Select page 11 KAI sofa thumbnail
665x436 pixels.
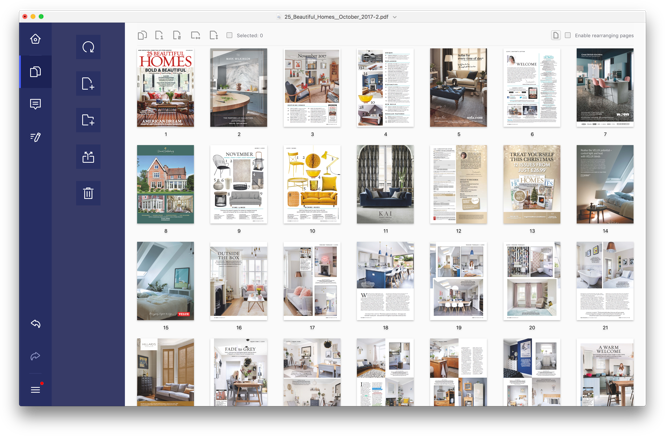pyautogui.click(x=386, y=184)
